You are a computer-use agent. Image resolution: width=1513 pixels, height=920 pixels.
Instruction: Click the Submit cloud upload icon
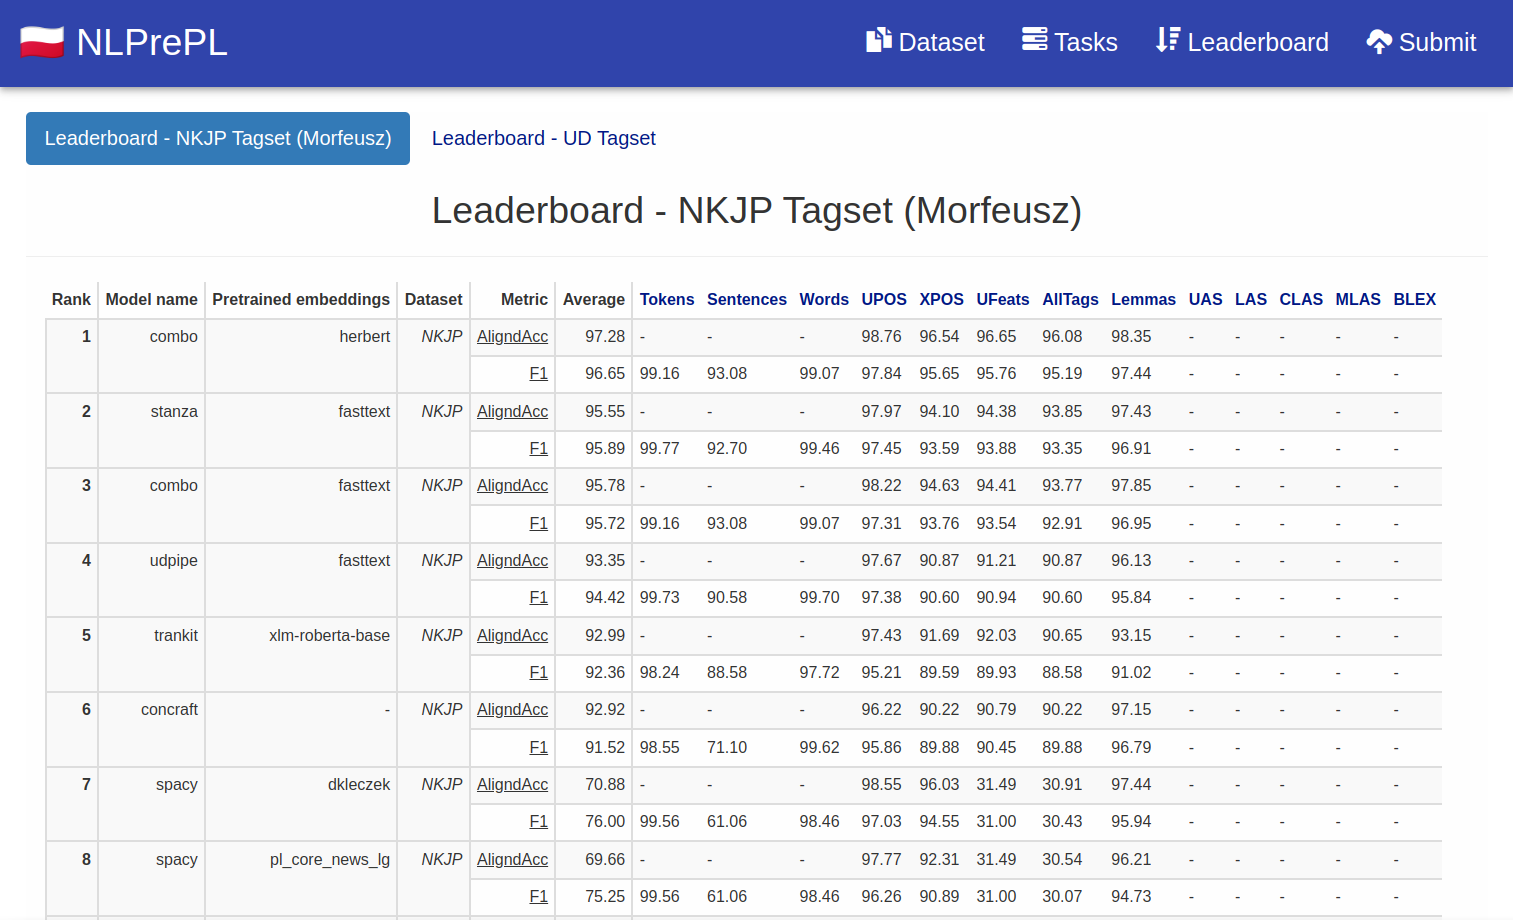1379,42
